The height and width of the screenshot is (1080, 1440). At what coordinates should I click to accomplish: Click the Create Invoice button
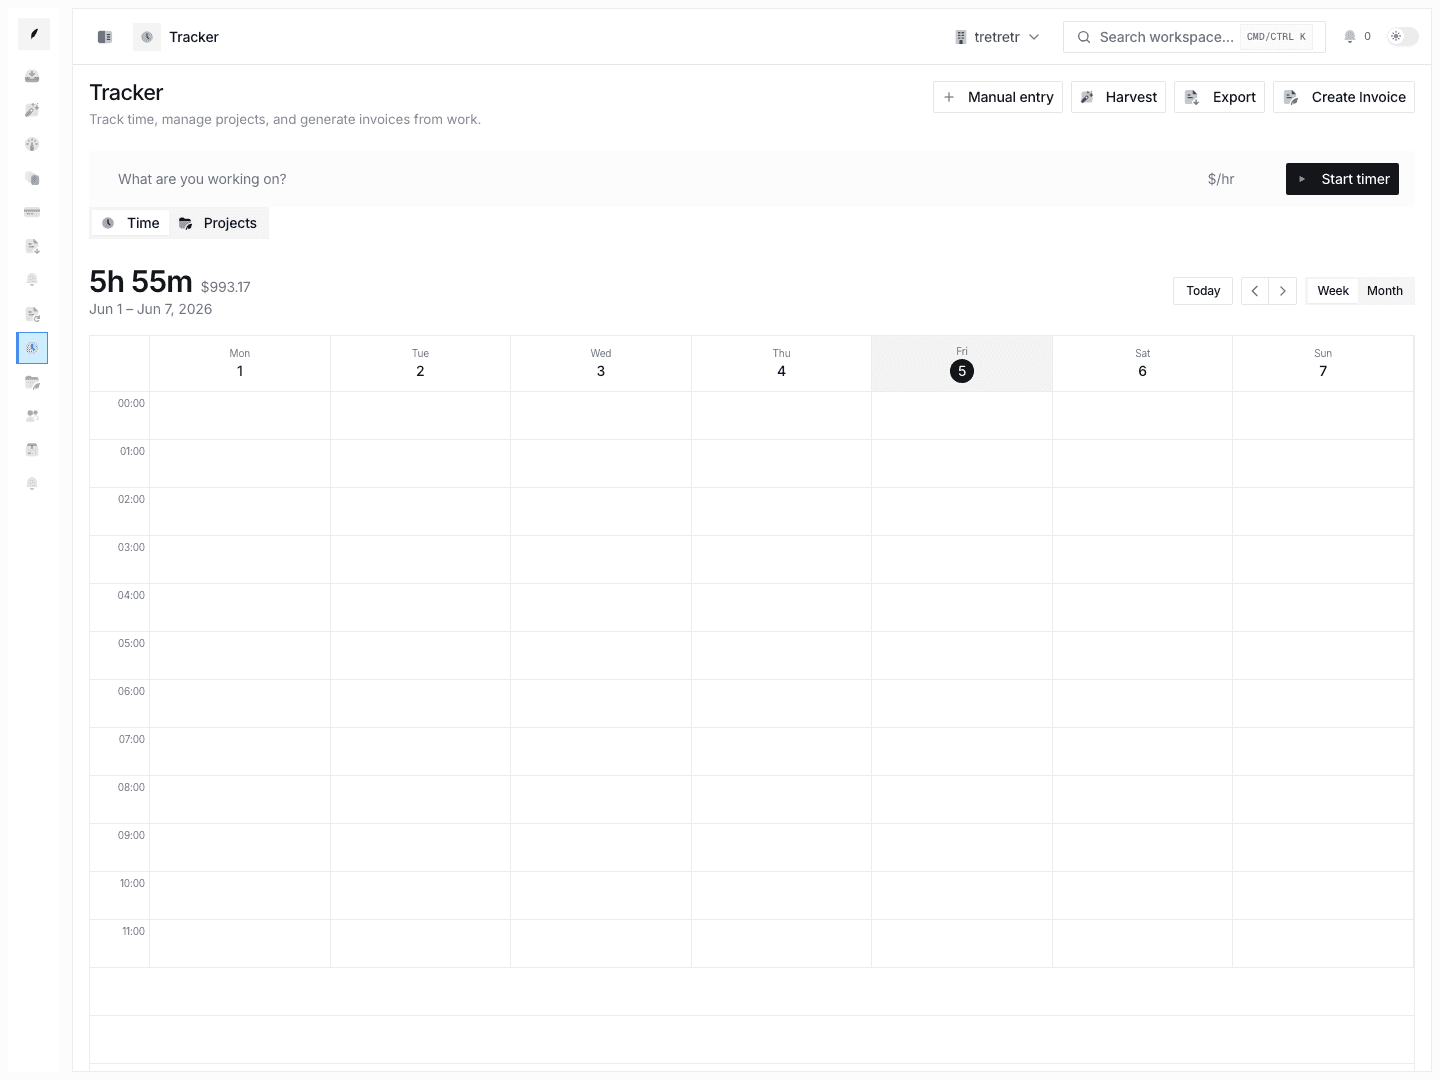pos(1344,97)
